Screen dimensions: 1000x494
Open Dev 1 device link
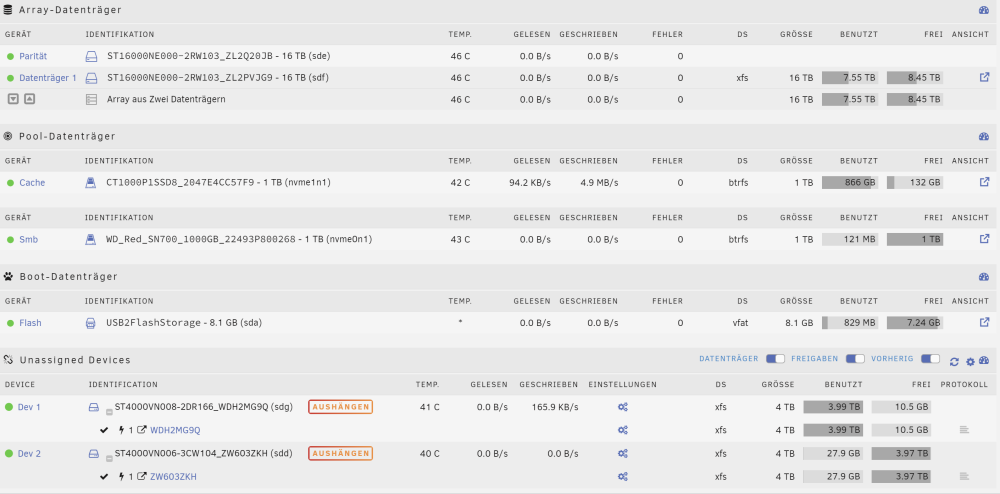pyautogui.click(x=29, y=407)
